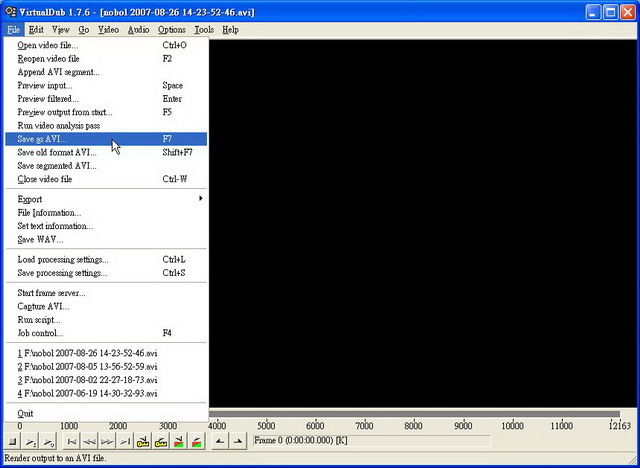Open recent file nobol 2007-06-19 14-30-32-93.avi
Image resolution: width=640 pixels, height=468 pixels.
click(x=106, y=393)
